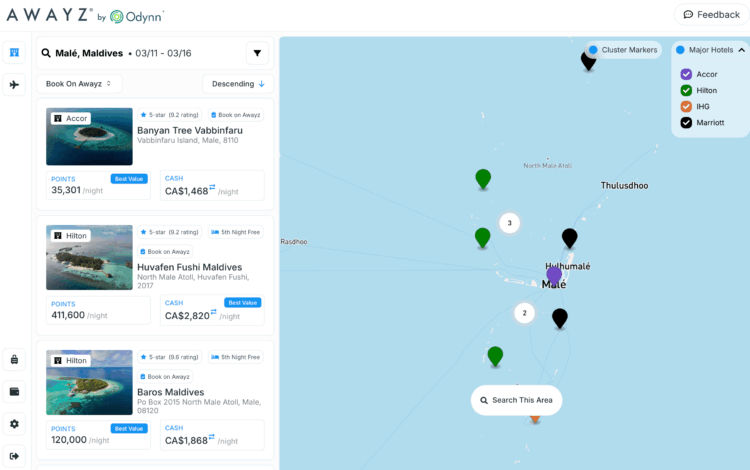The image size is (750, 470).
Task: Open the hotels section in the sidebar
Action: [x=14, y=53]
